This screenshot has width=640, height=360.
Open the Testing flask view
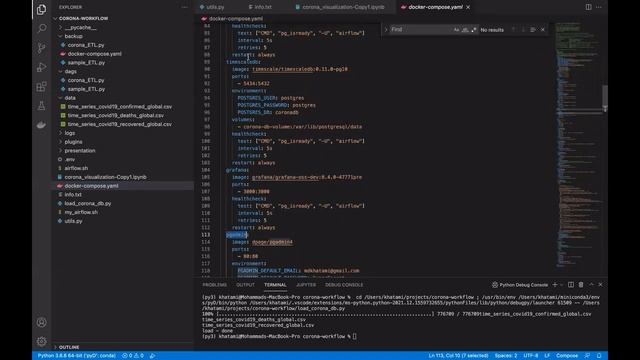[x=41, y=106]
